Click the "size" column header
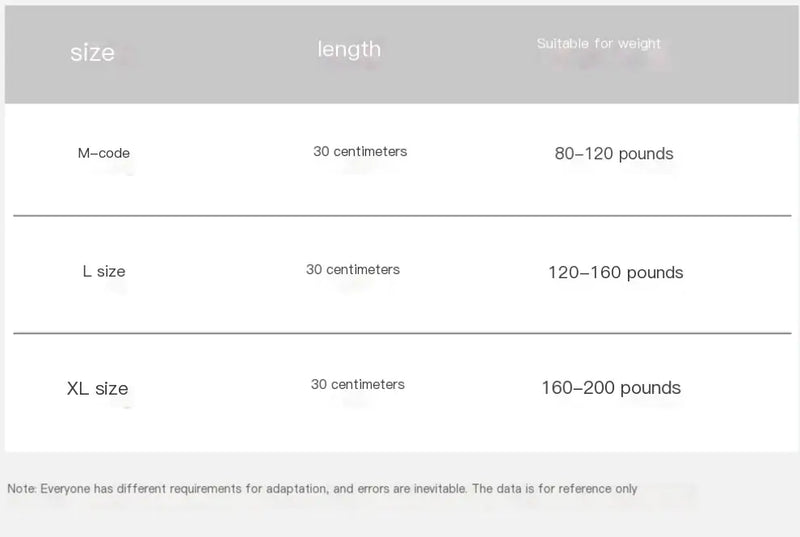 [92, 54]
